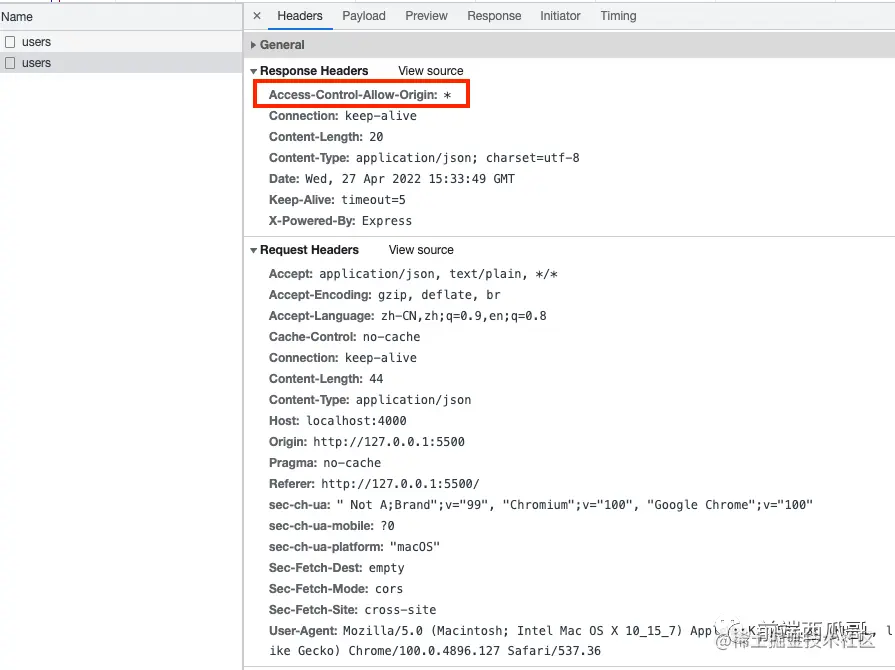The height and width of the screenshot is (670, 895).
Task: Expand the General section
Action: pos(253,45)
